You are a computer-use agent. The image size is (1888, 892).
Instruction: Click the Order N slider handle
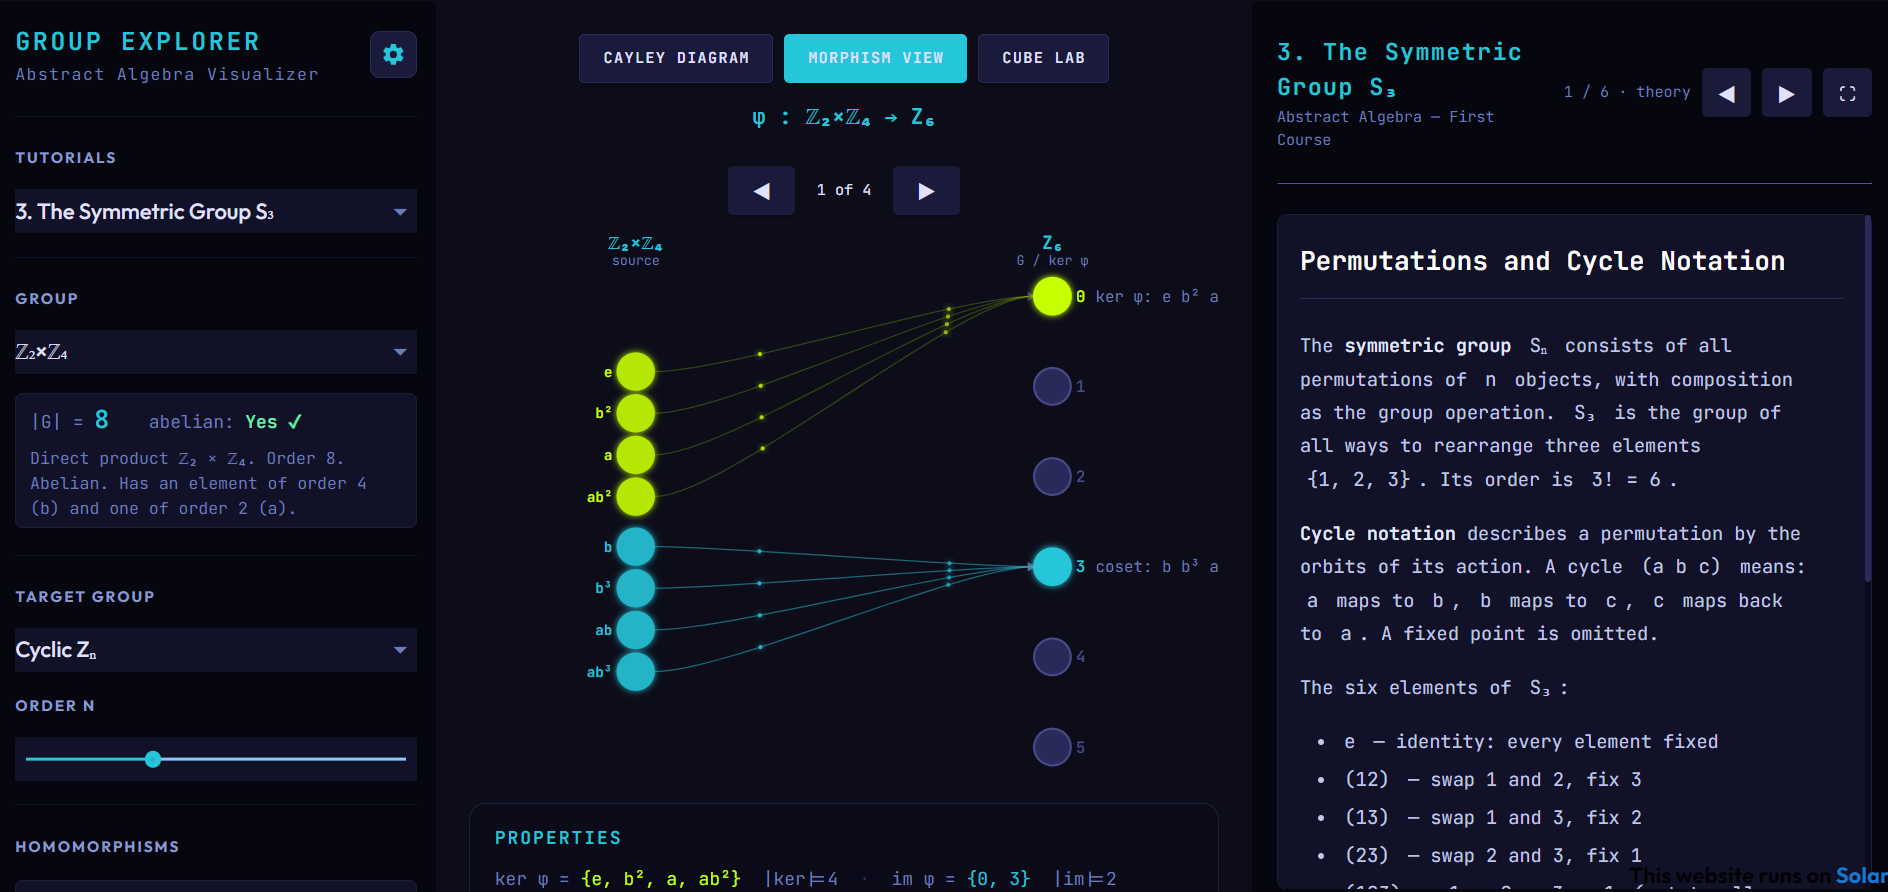[153, 759]
